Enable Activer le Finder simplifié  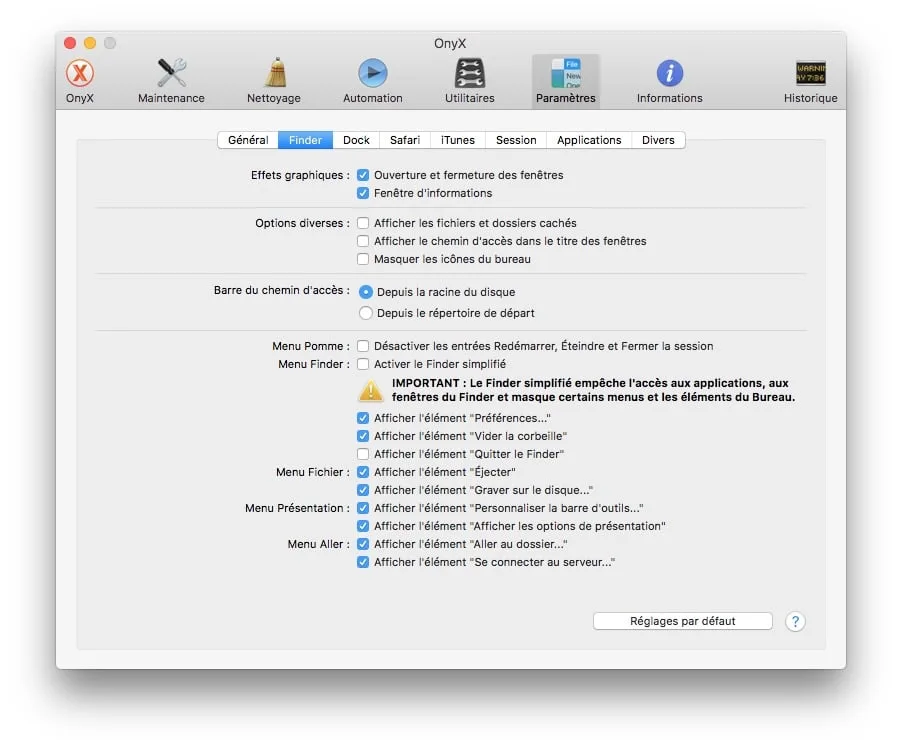click(363, 364)
